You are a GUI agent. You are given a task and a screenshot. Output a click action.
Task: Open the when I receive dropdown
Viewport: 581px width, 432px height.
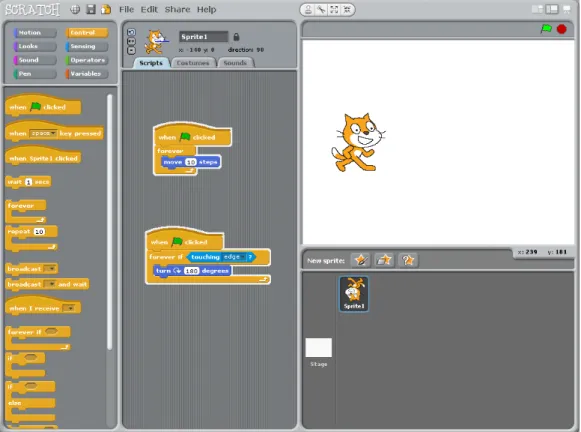[x=69, y=308]
